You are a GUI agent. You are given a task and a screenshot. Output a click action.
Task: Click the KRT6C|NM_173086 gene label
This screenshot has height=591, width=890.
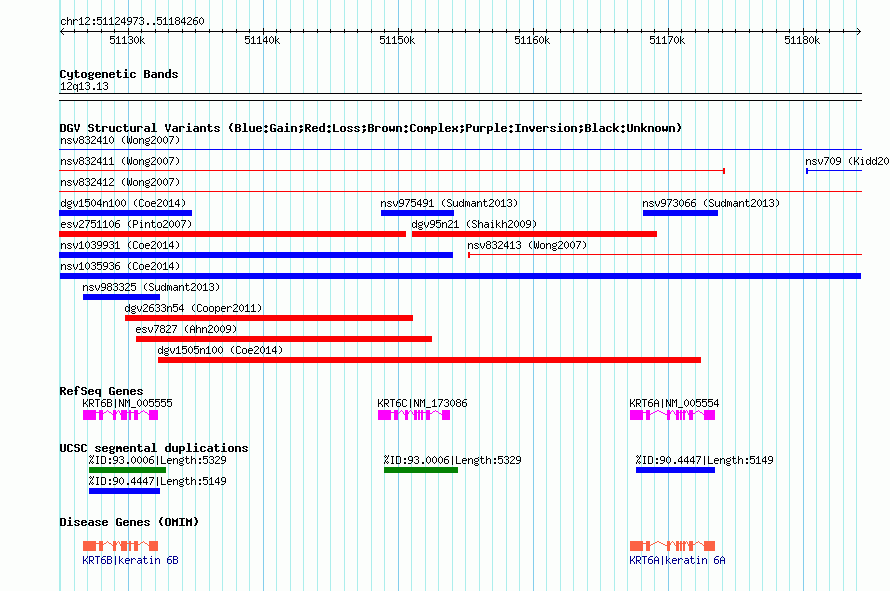point(422,403)
